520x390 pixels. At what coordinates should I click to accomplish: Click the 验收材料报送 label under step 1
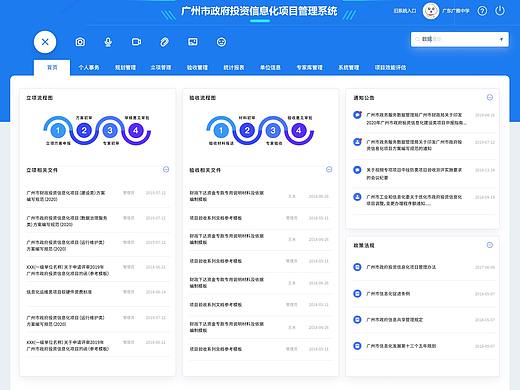[x=221, y=143]
